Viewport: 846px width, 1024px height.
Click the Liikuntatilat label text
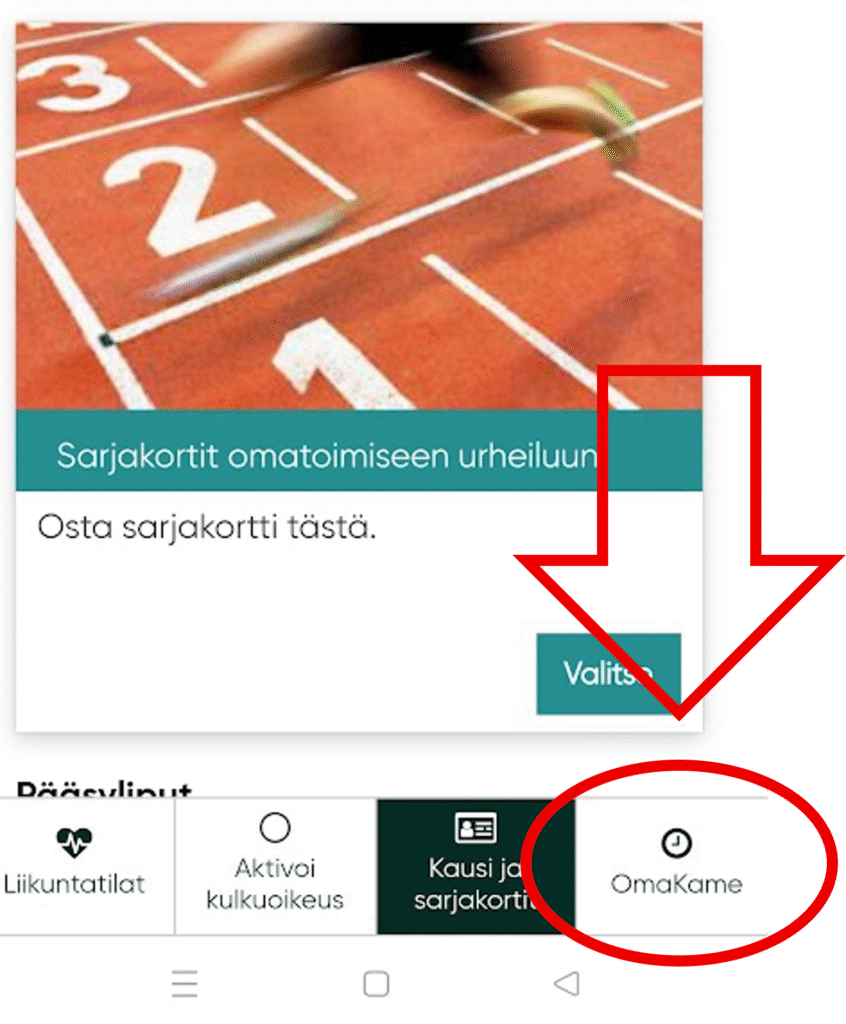(x=74, y=884)
